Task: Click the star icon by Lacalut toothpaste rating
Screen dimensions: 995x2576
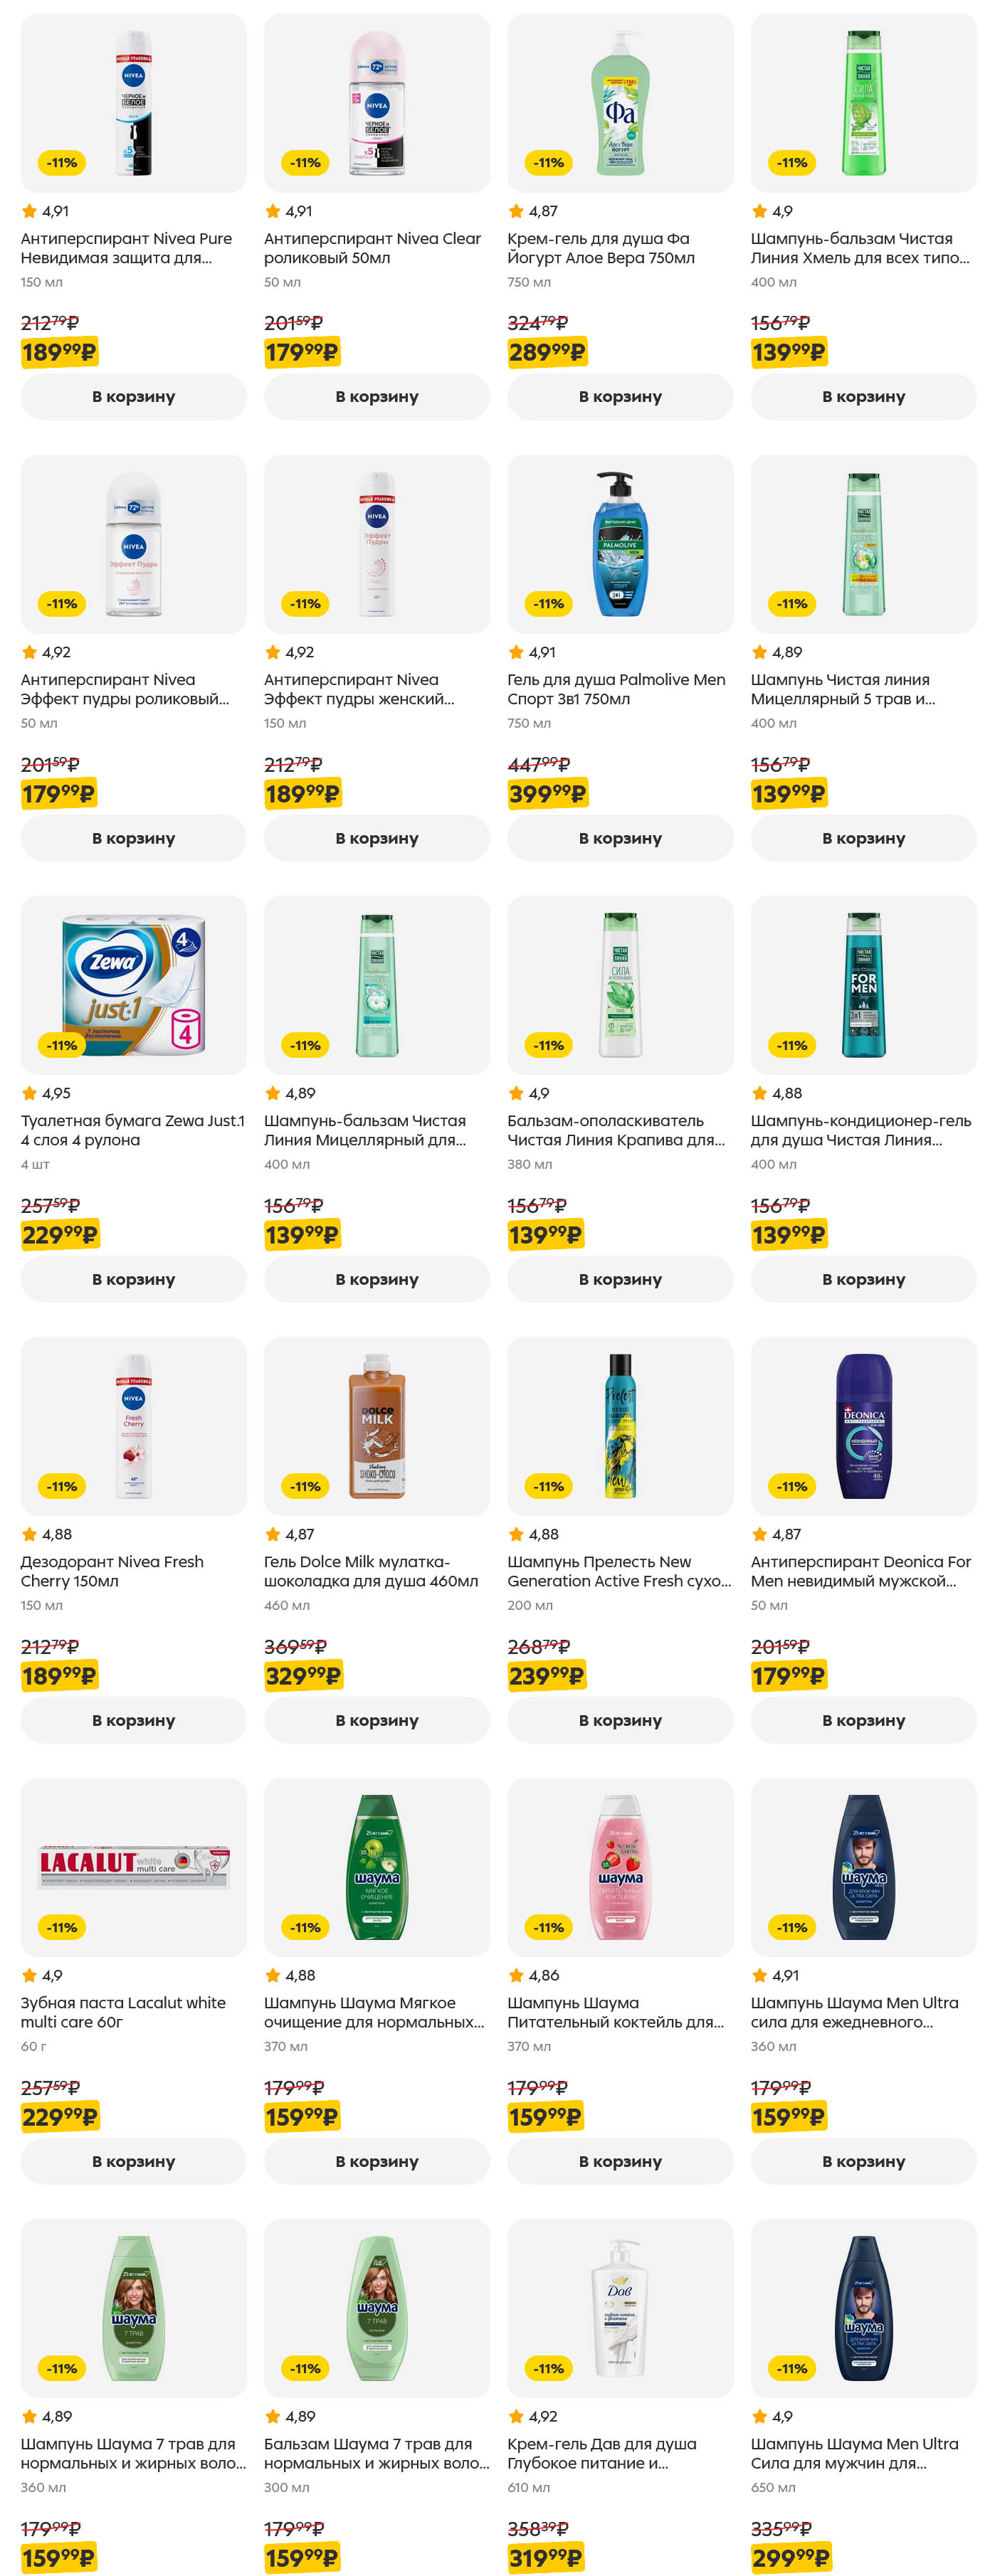Action: click(30, 1975)
